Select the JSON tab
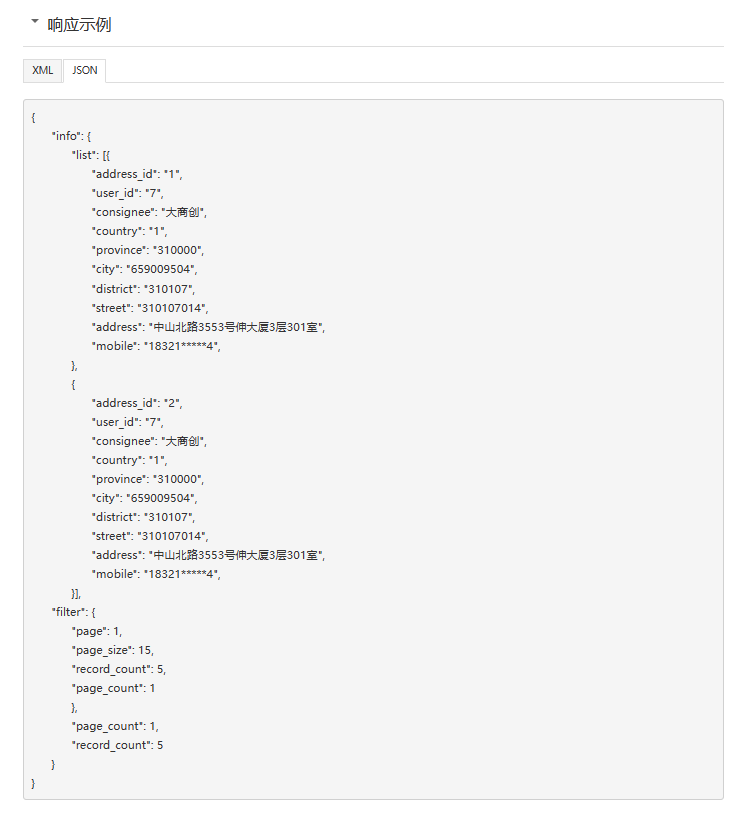Viewport: 752px width, 823px height. (84, 70)
